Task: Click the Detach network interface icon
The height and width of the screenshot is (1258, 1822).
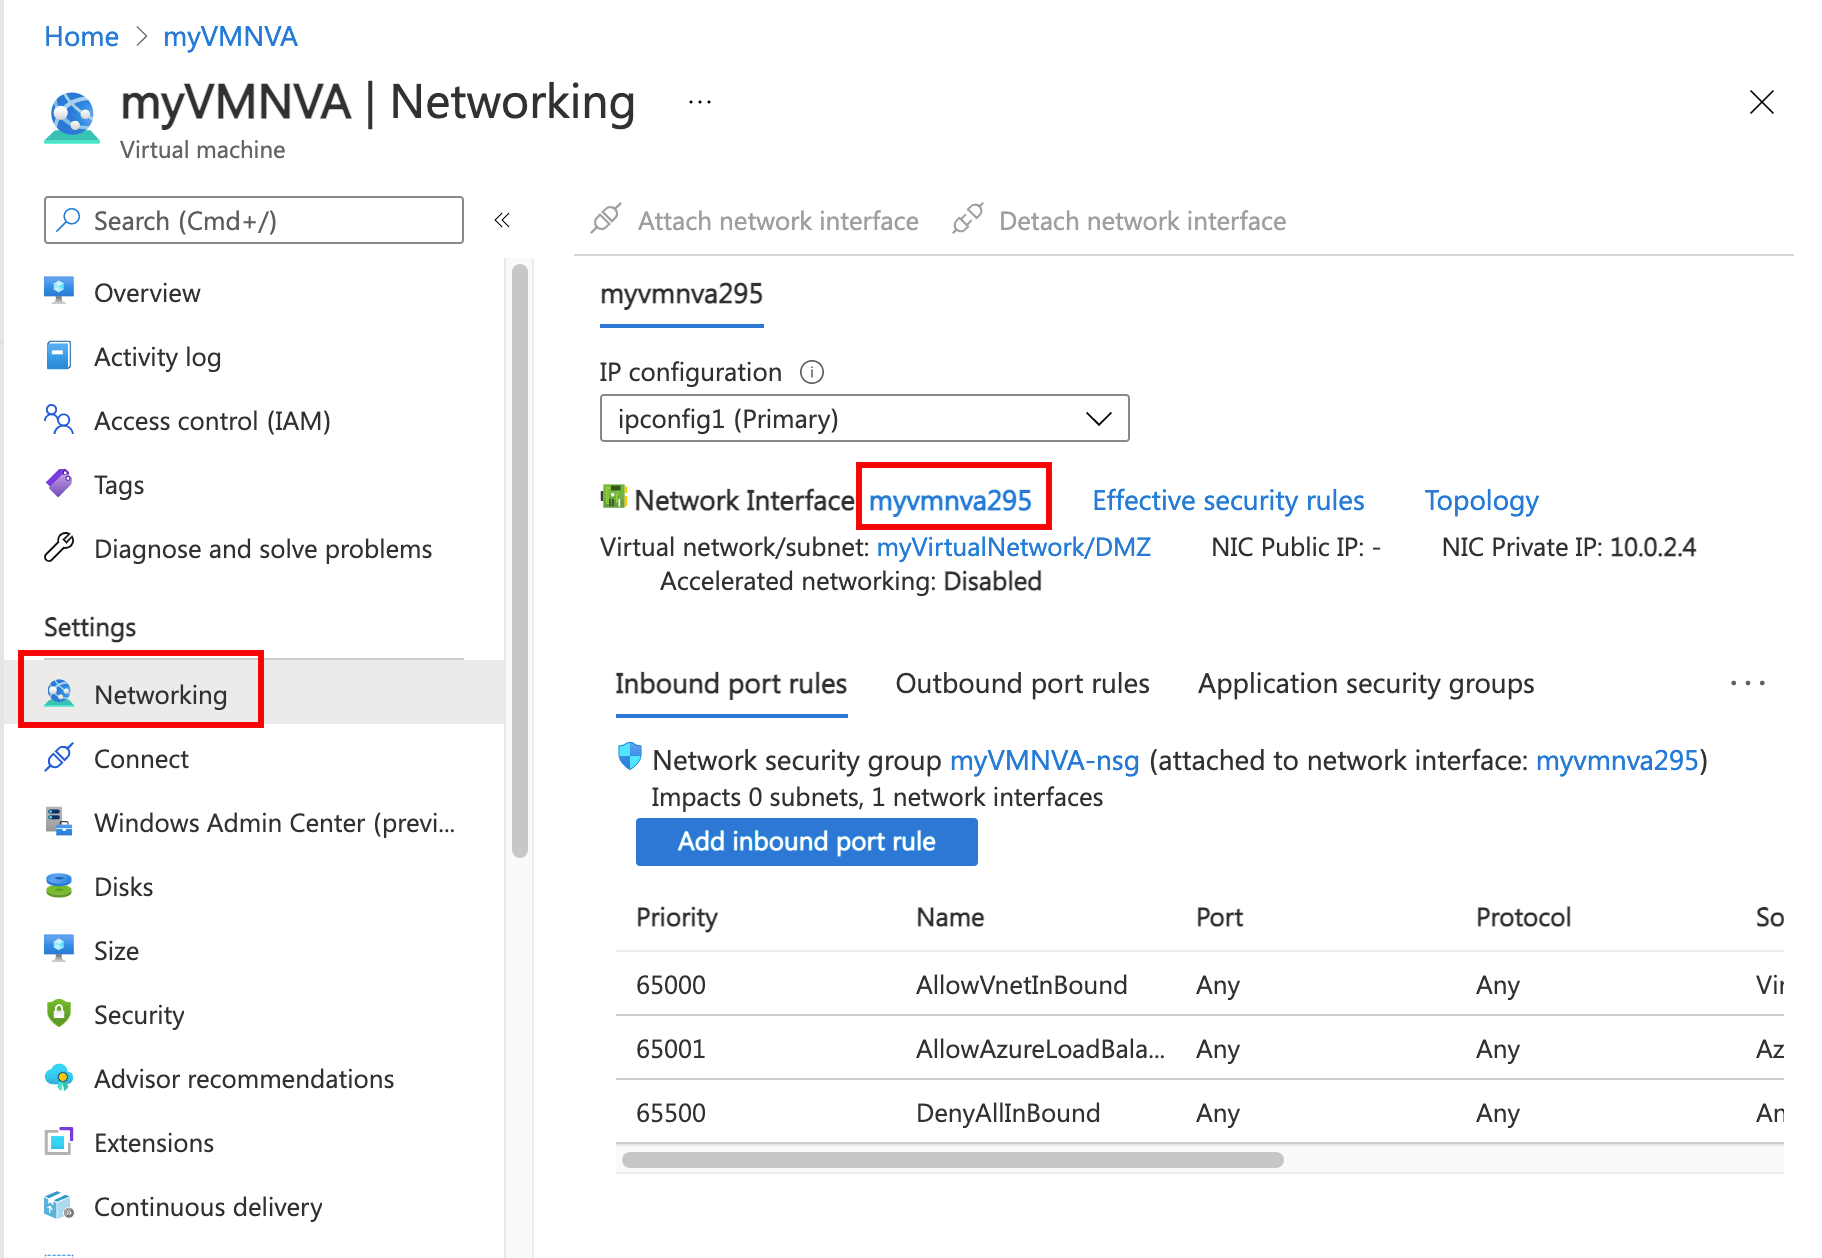Action: (x=967, y=218)
